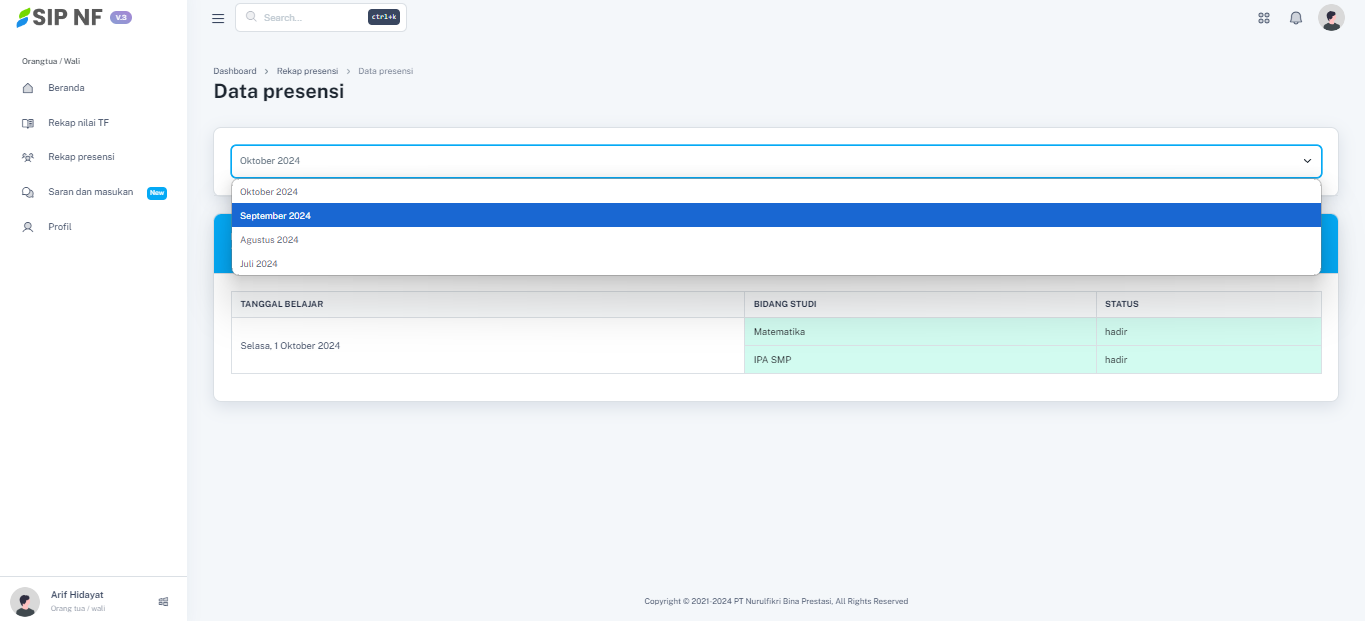Viewport: 1365px width, 621px height.
Task: Click the Saran dan masukan chat icon
Action: (x=28, y=192)
